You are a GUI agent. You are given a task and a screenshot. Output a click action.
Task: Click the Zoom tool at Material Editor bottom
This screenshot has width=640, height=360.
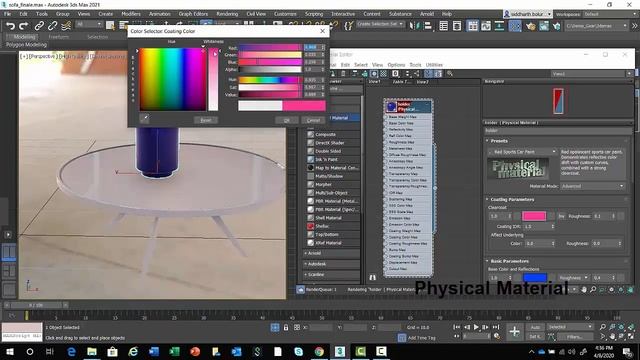pyautogui.click(x=593, y=289)
